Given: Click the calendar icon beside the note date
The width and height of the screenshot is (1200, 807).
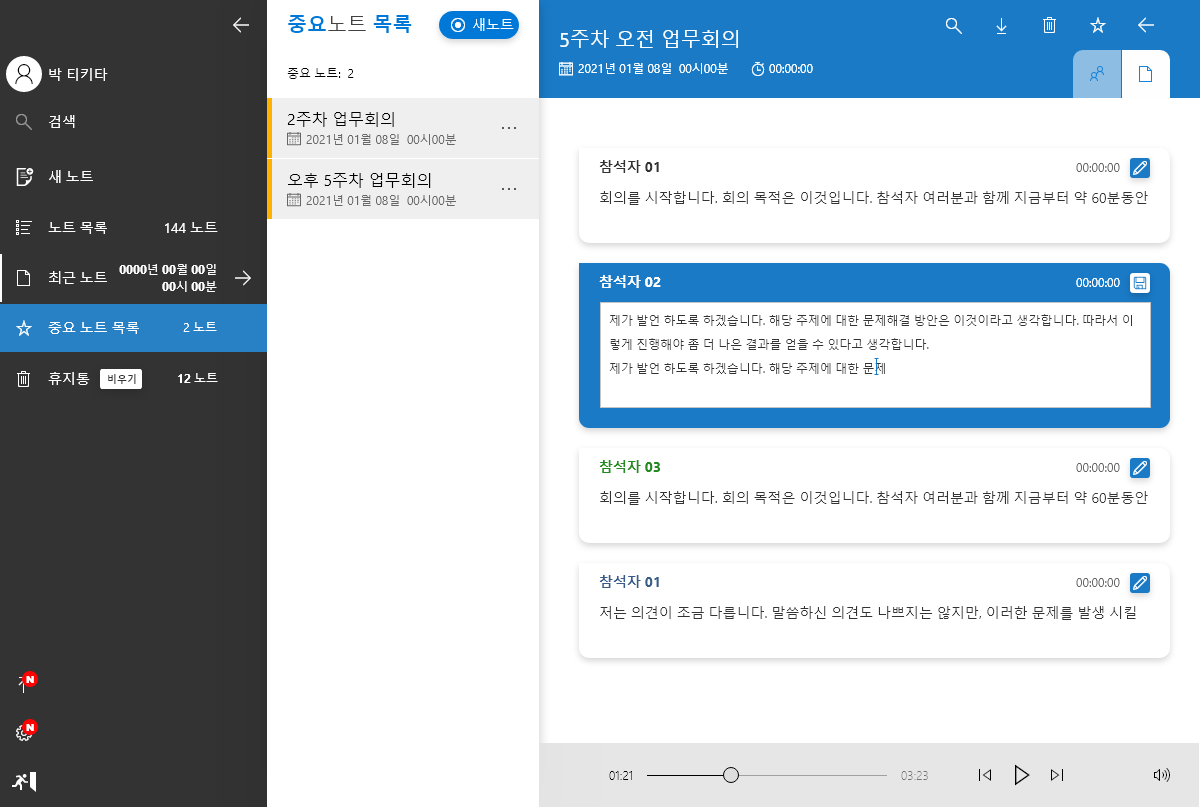Looking at the screenshot, I should (566, 69).
